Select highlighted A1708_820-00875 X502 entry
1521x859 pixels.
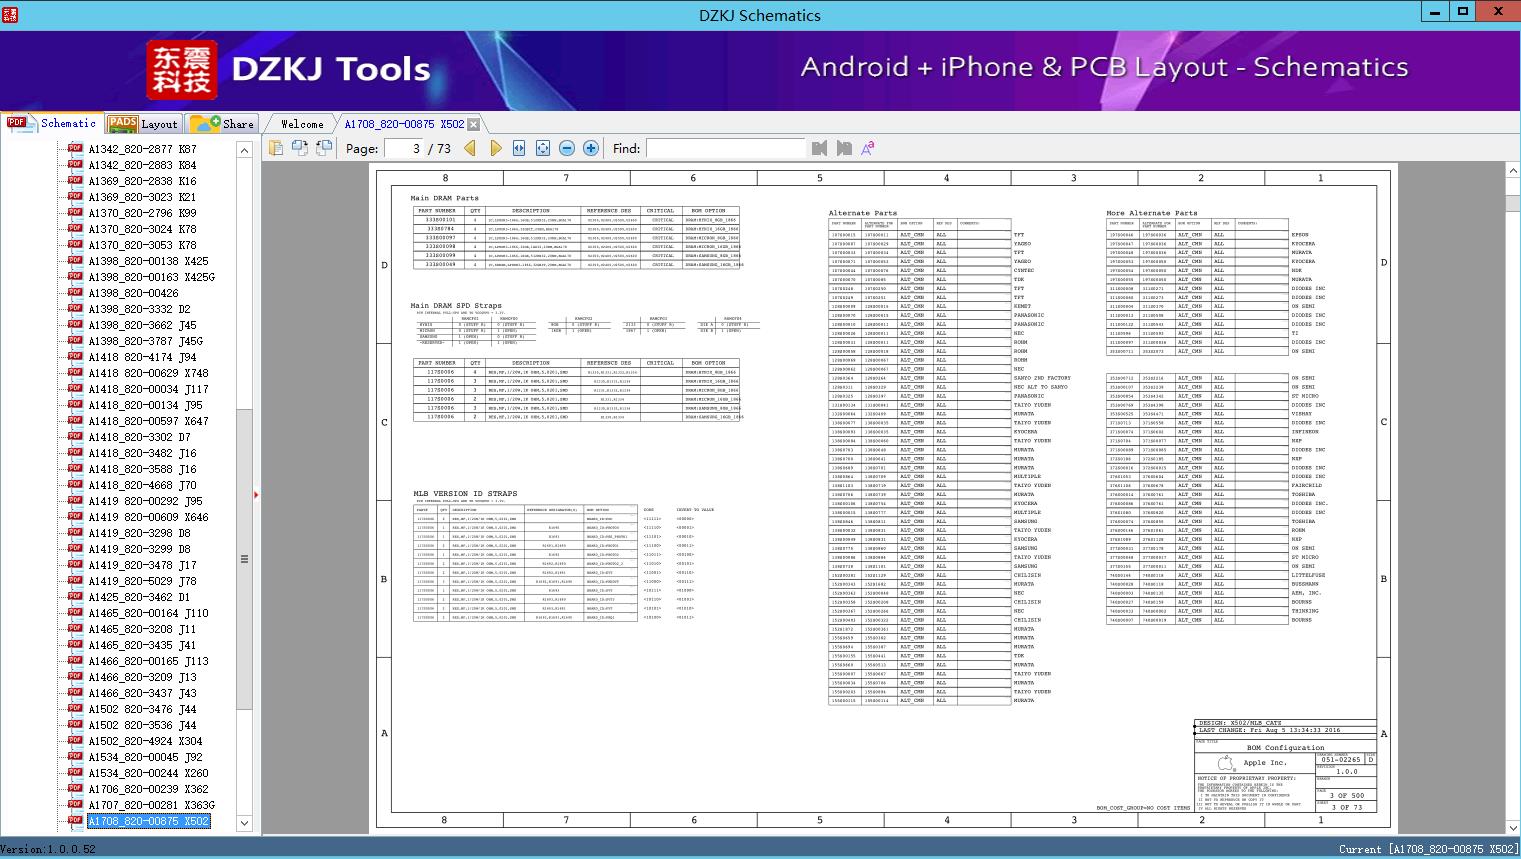148,821
